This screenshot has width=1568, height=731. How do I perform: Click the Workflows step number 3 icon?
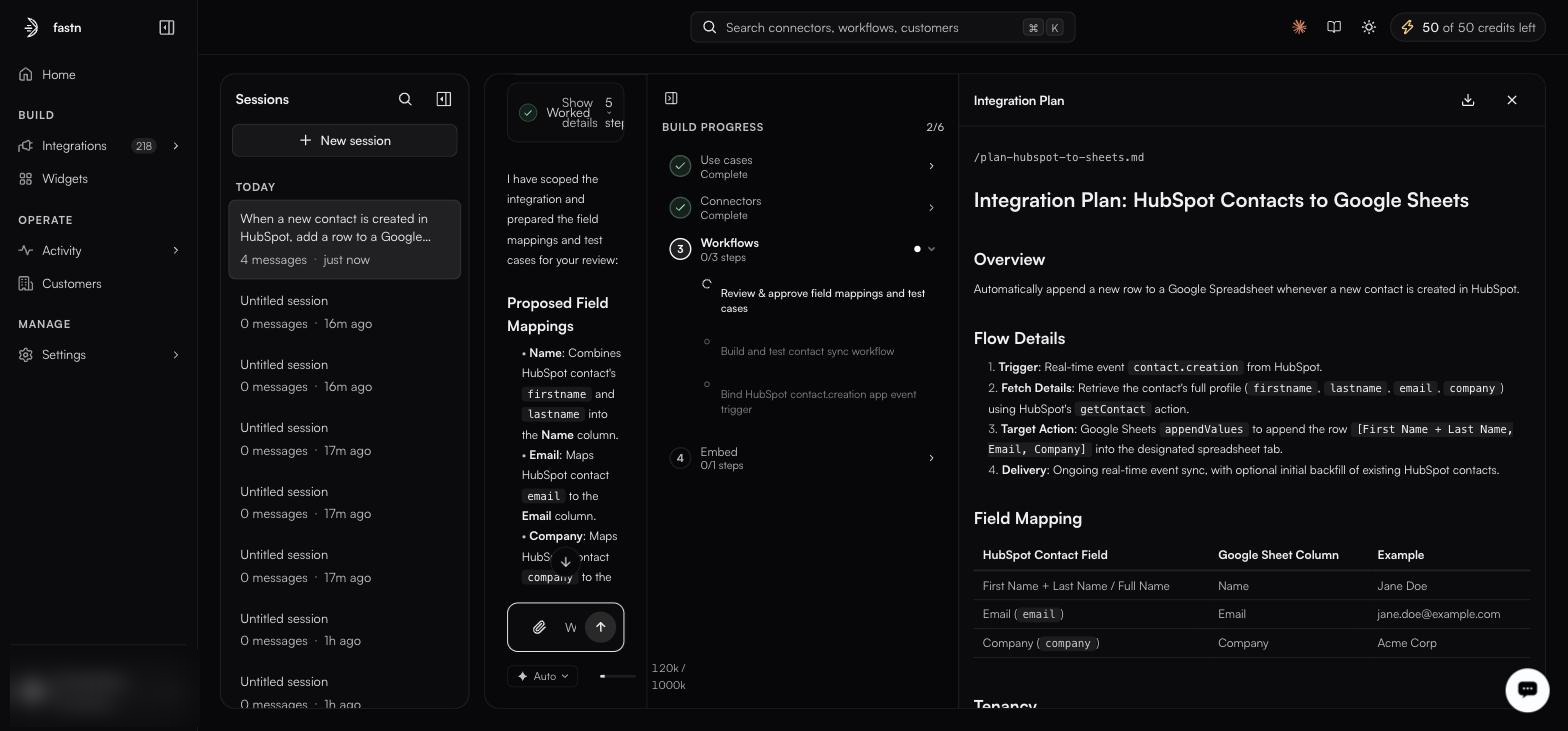(680, 249)
